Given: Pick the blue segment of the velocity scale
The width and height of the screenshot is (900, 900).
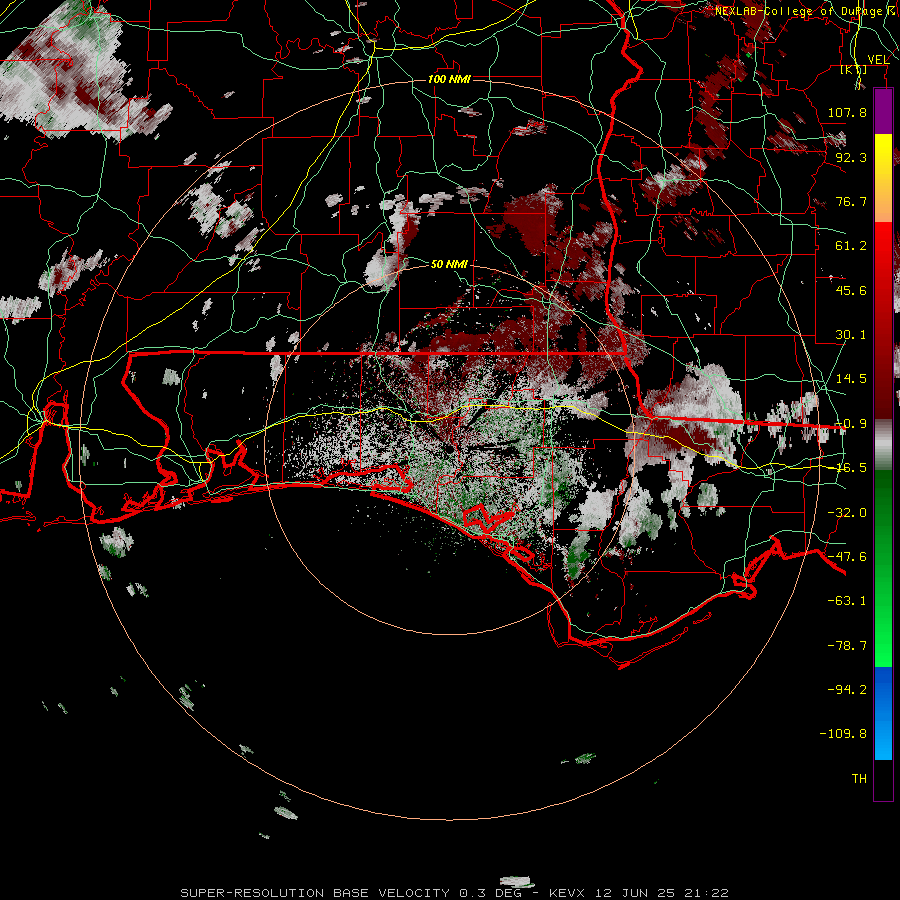Looking at the screenshot, I should pos(883,713).
